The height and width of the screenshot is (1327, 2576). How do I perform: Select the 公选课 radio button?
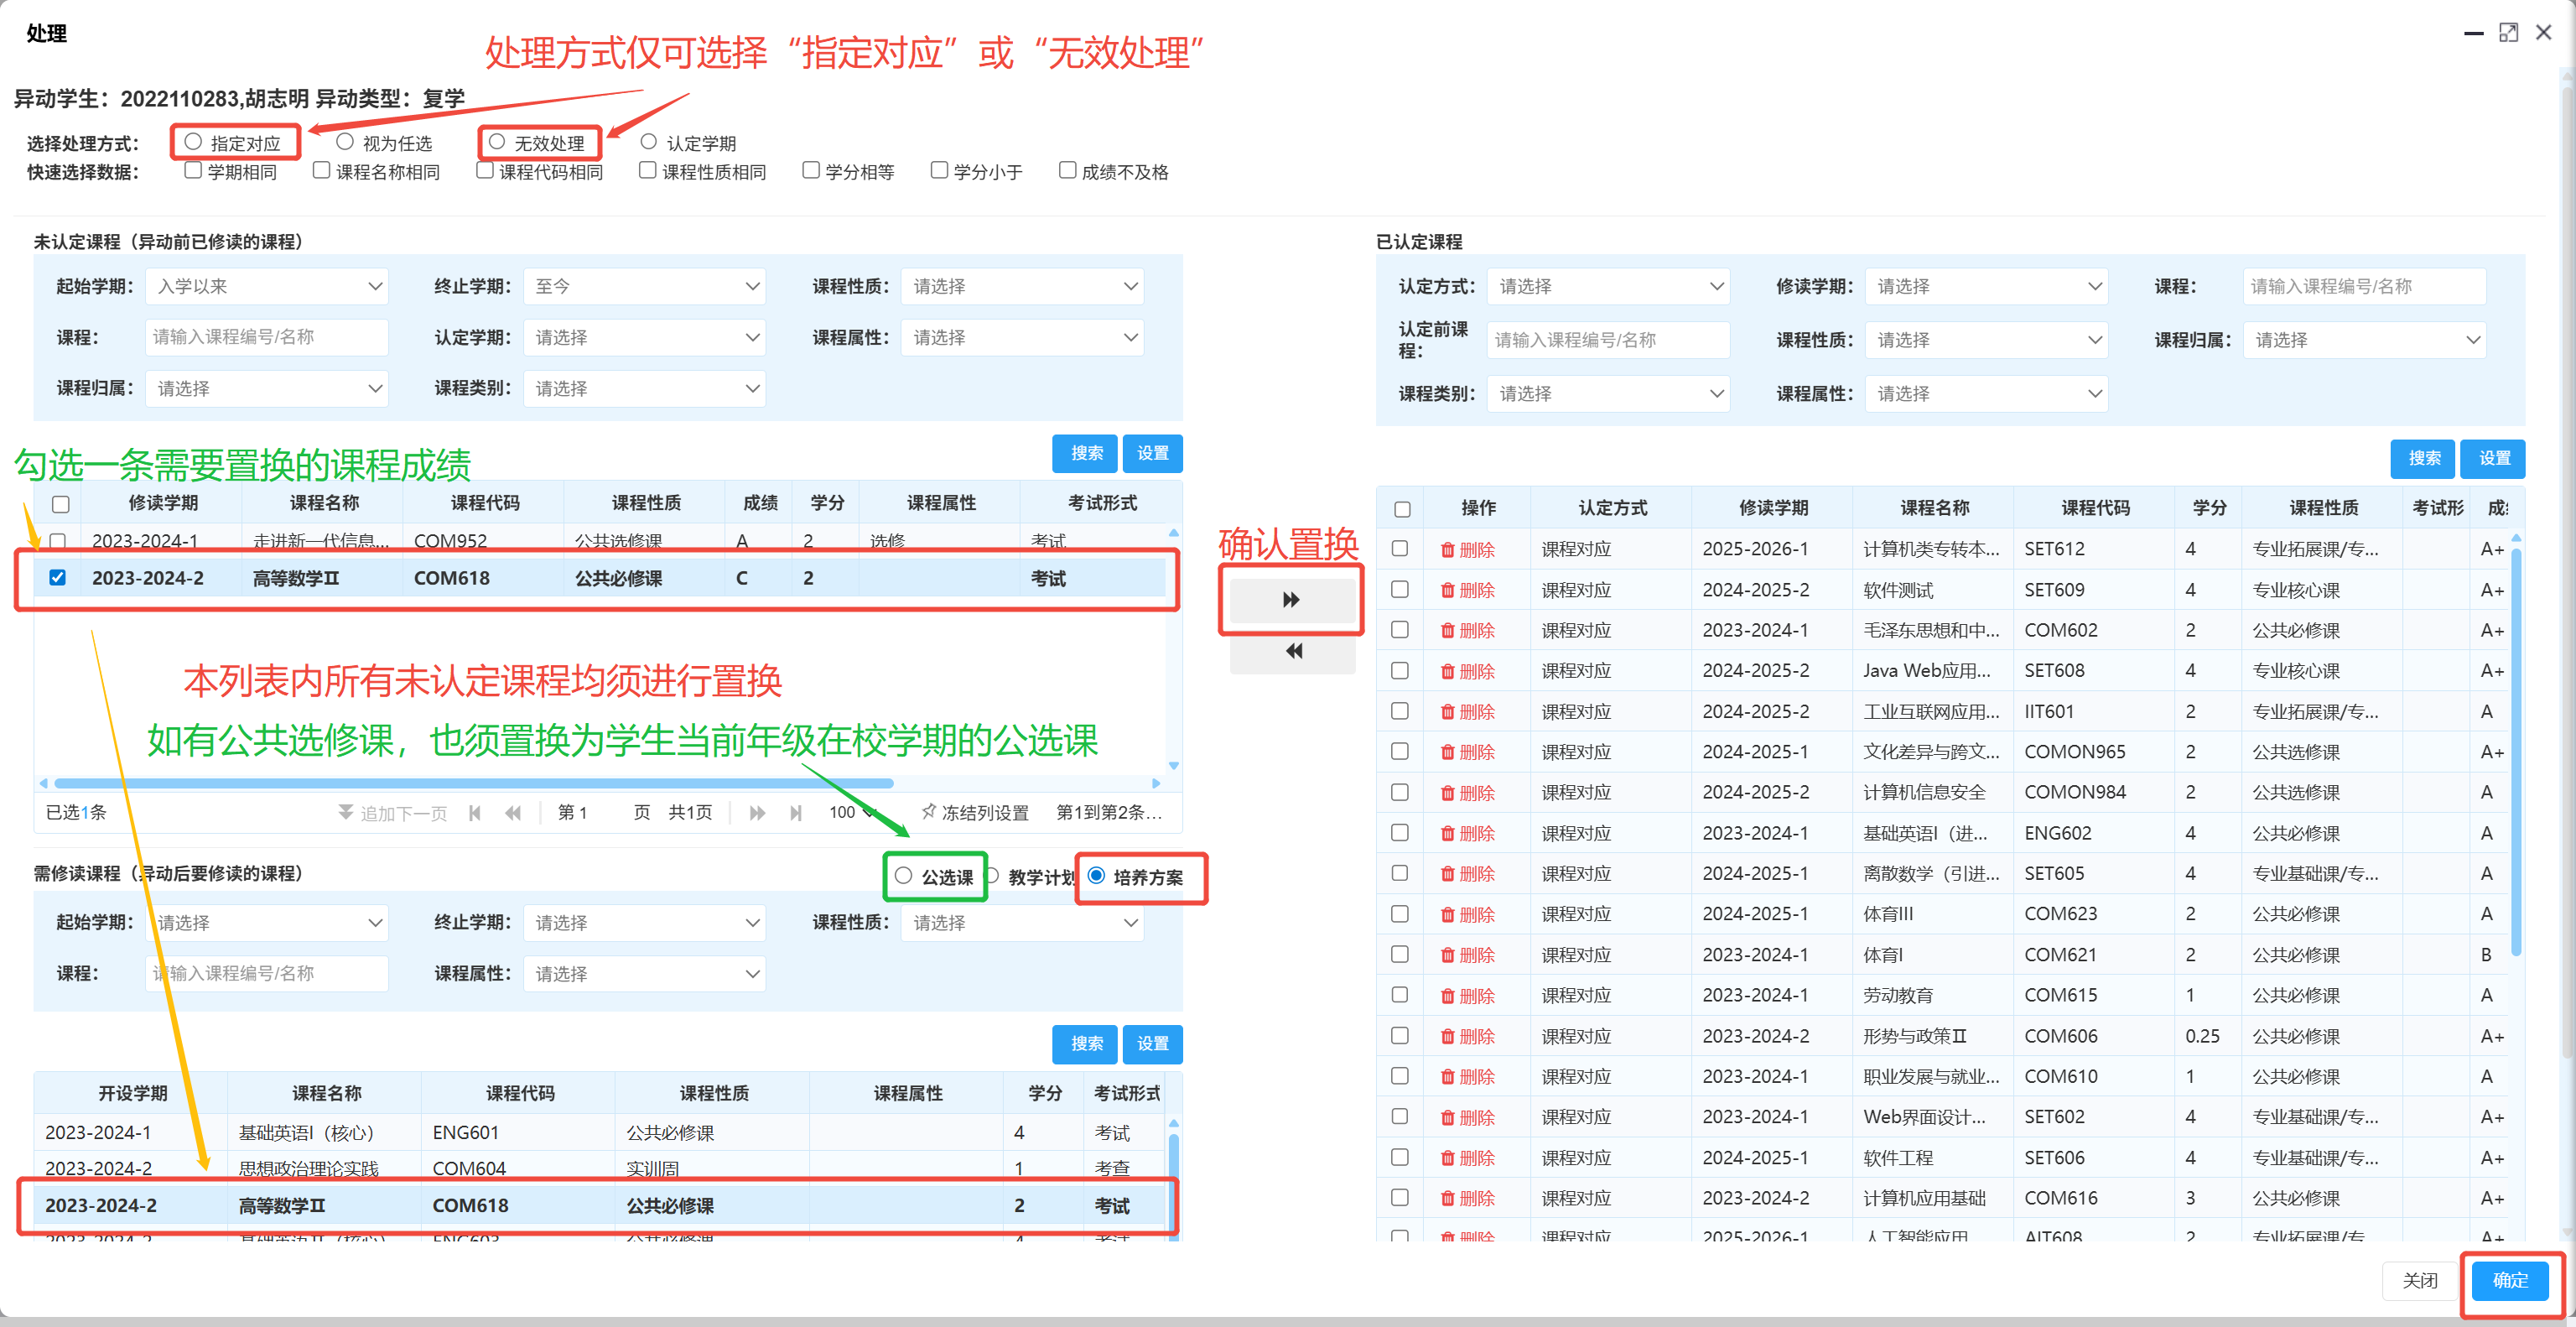coord(904,876)
